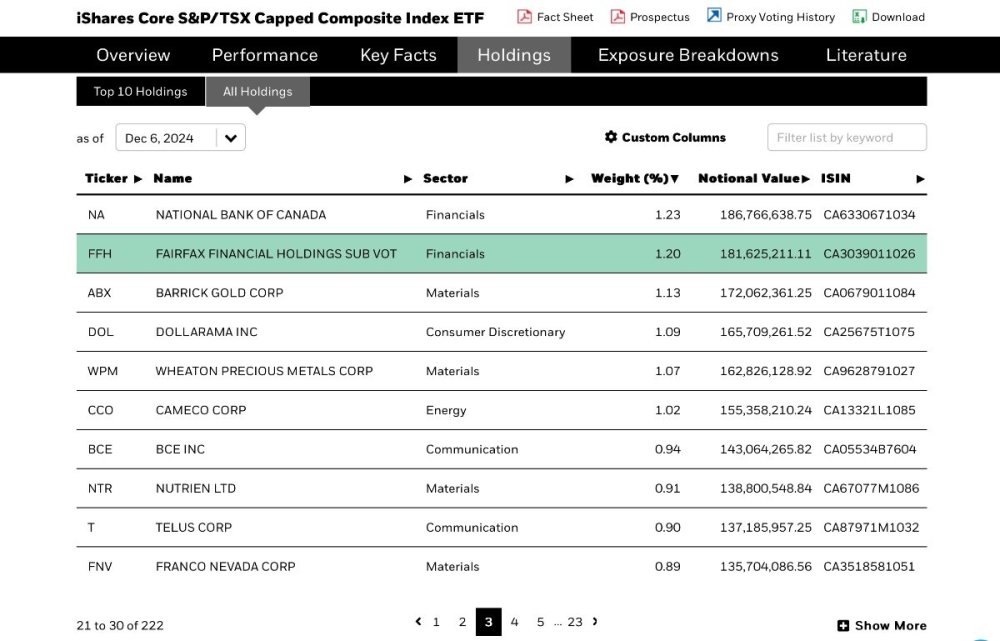1000x641 pixels.
Task: Click the Custom Columns gear icon
Action: pyautogui.click(x=611, y=136)
